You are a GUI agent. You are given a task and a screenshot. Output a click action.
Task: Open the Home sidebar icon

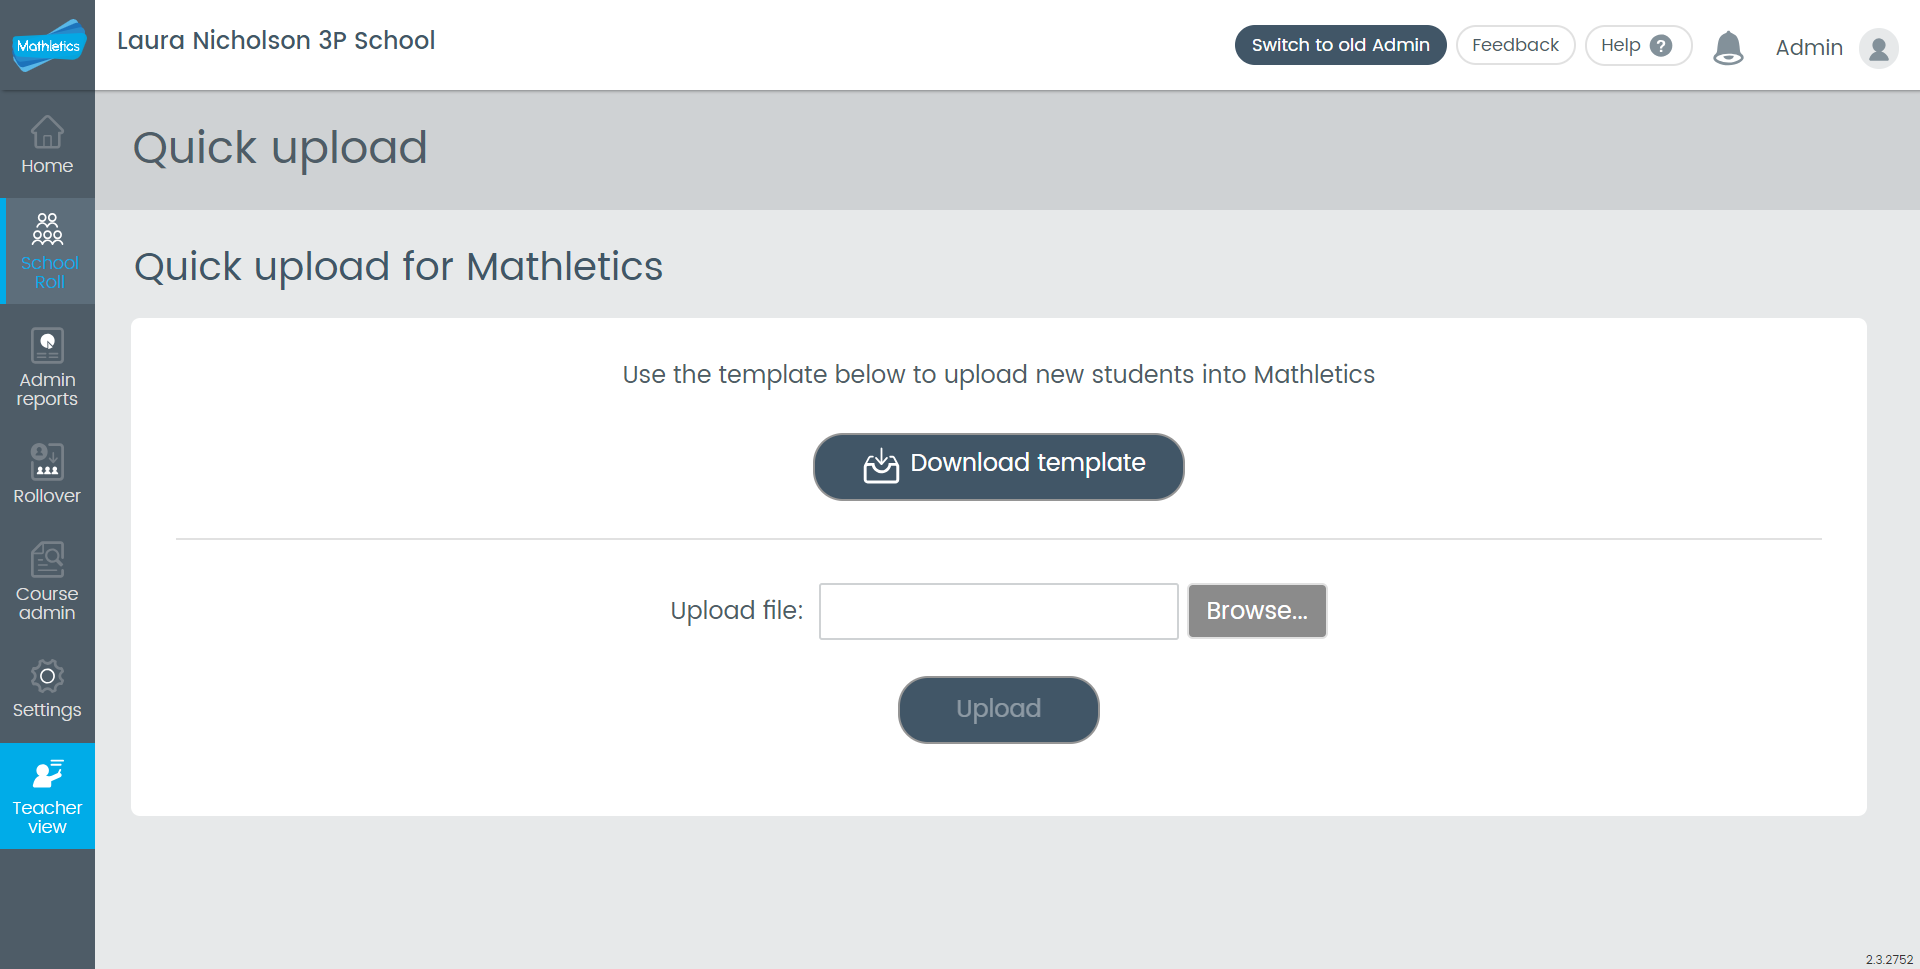(x=47, y=132)
